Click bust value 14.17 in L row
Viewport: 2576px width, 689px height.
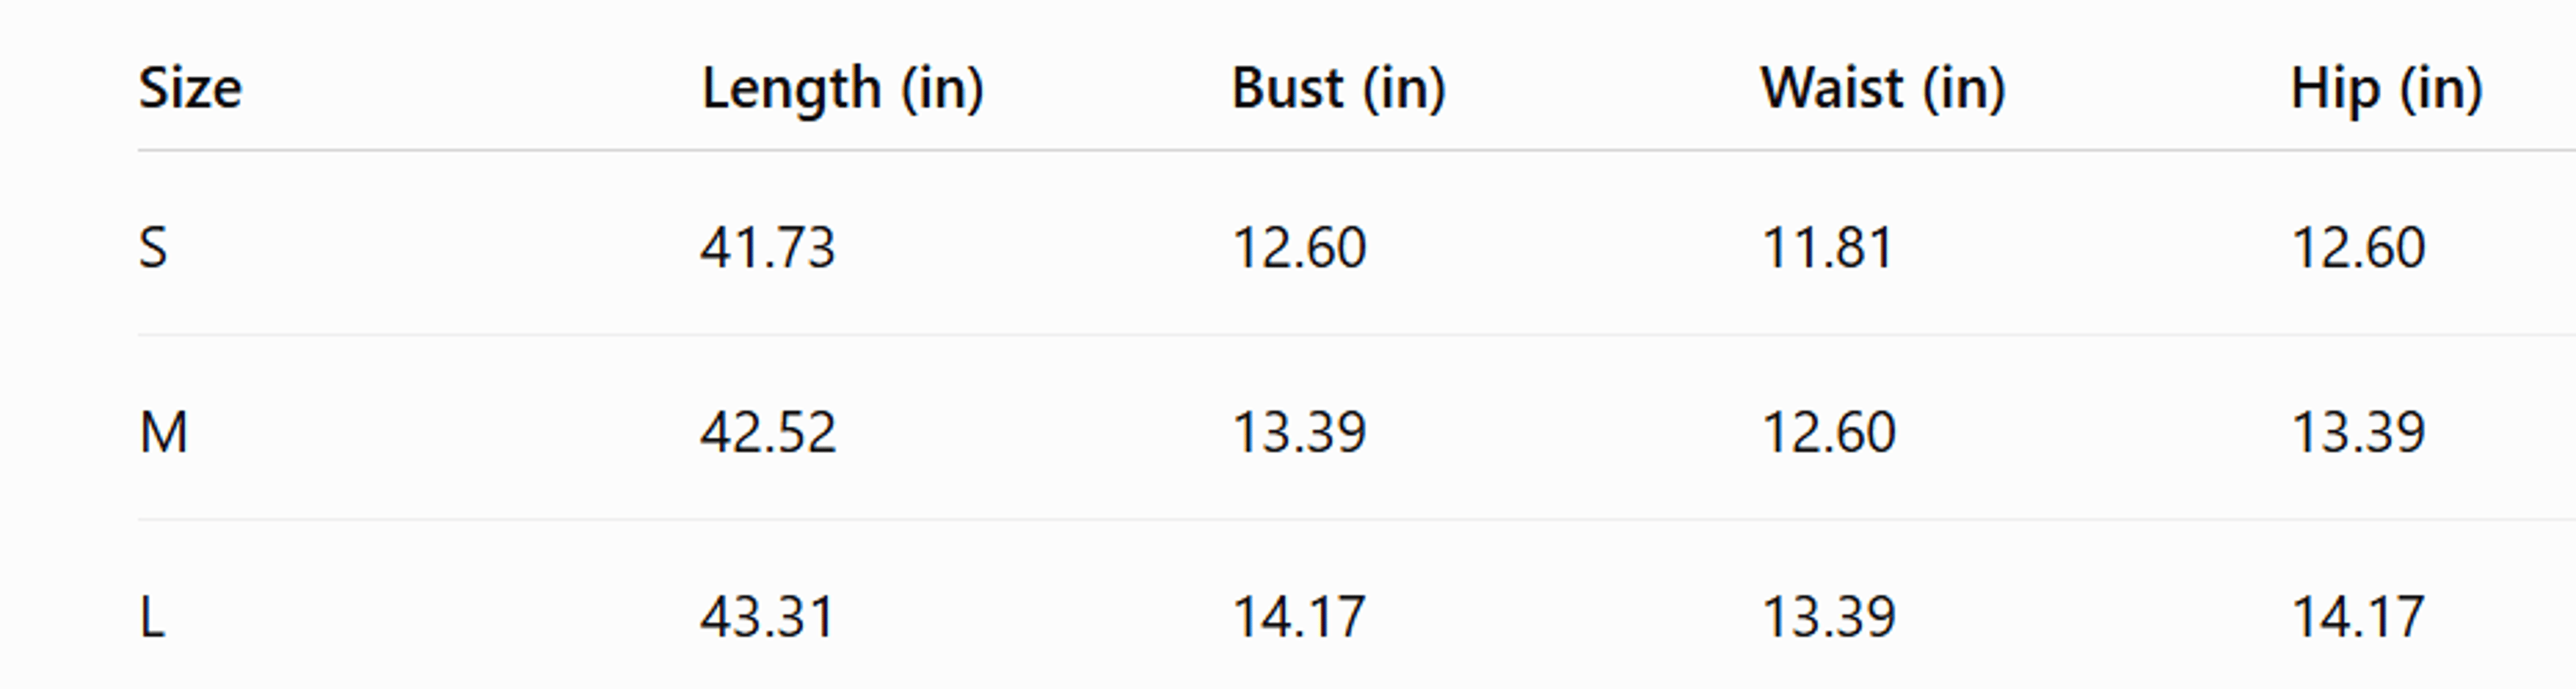click(1298, 616)
